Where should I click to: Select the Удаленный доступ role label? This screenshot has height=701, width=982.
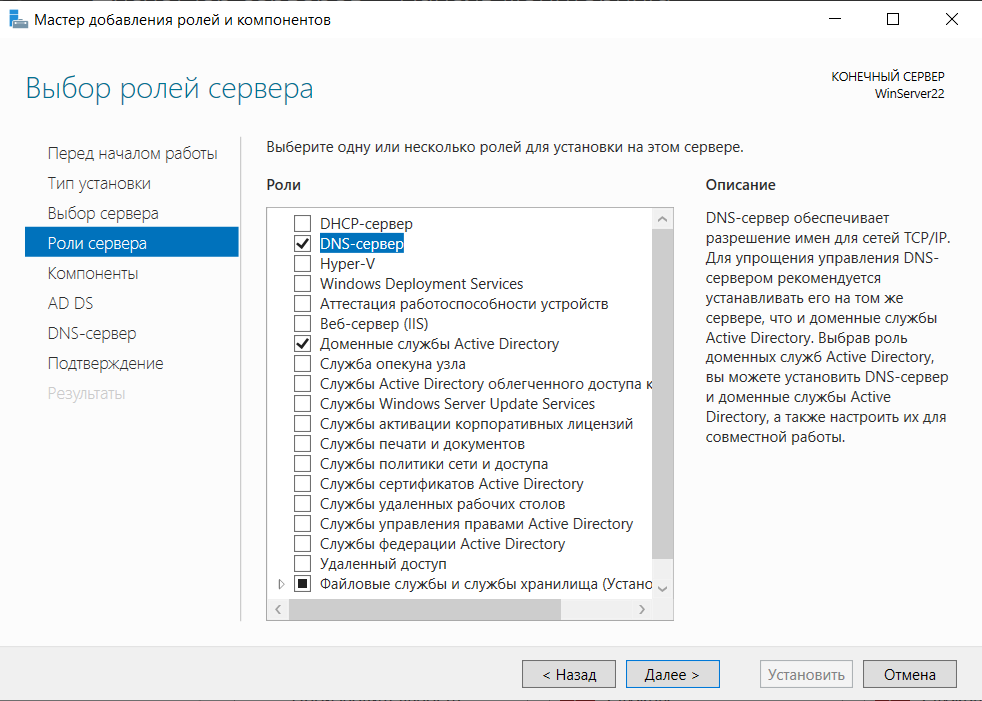pos(383,564)
